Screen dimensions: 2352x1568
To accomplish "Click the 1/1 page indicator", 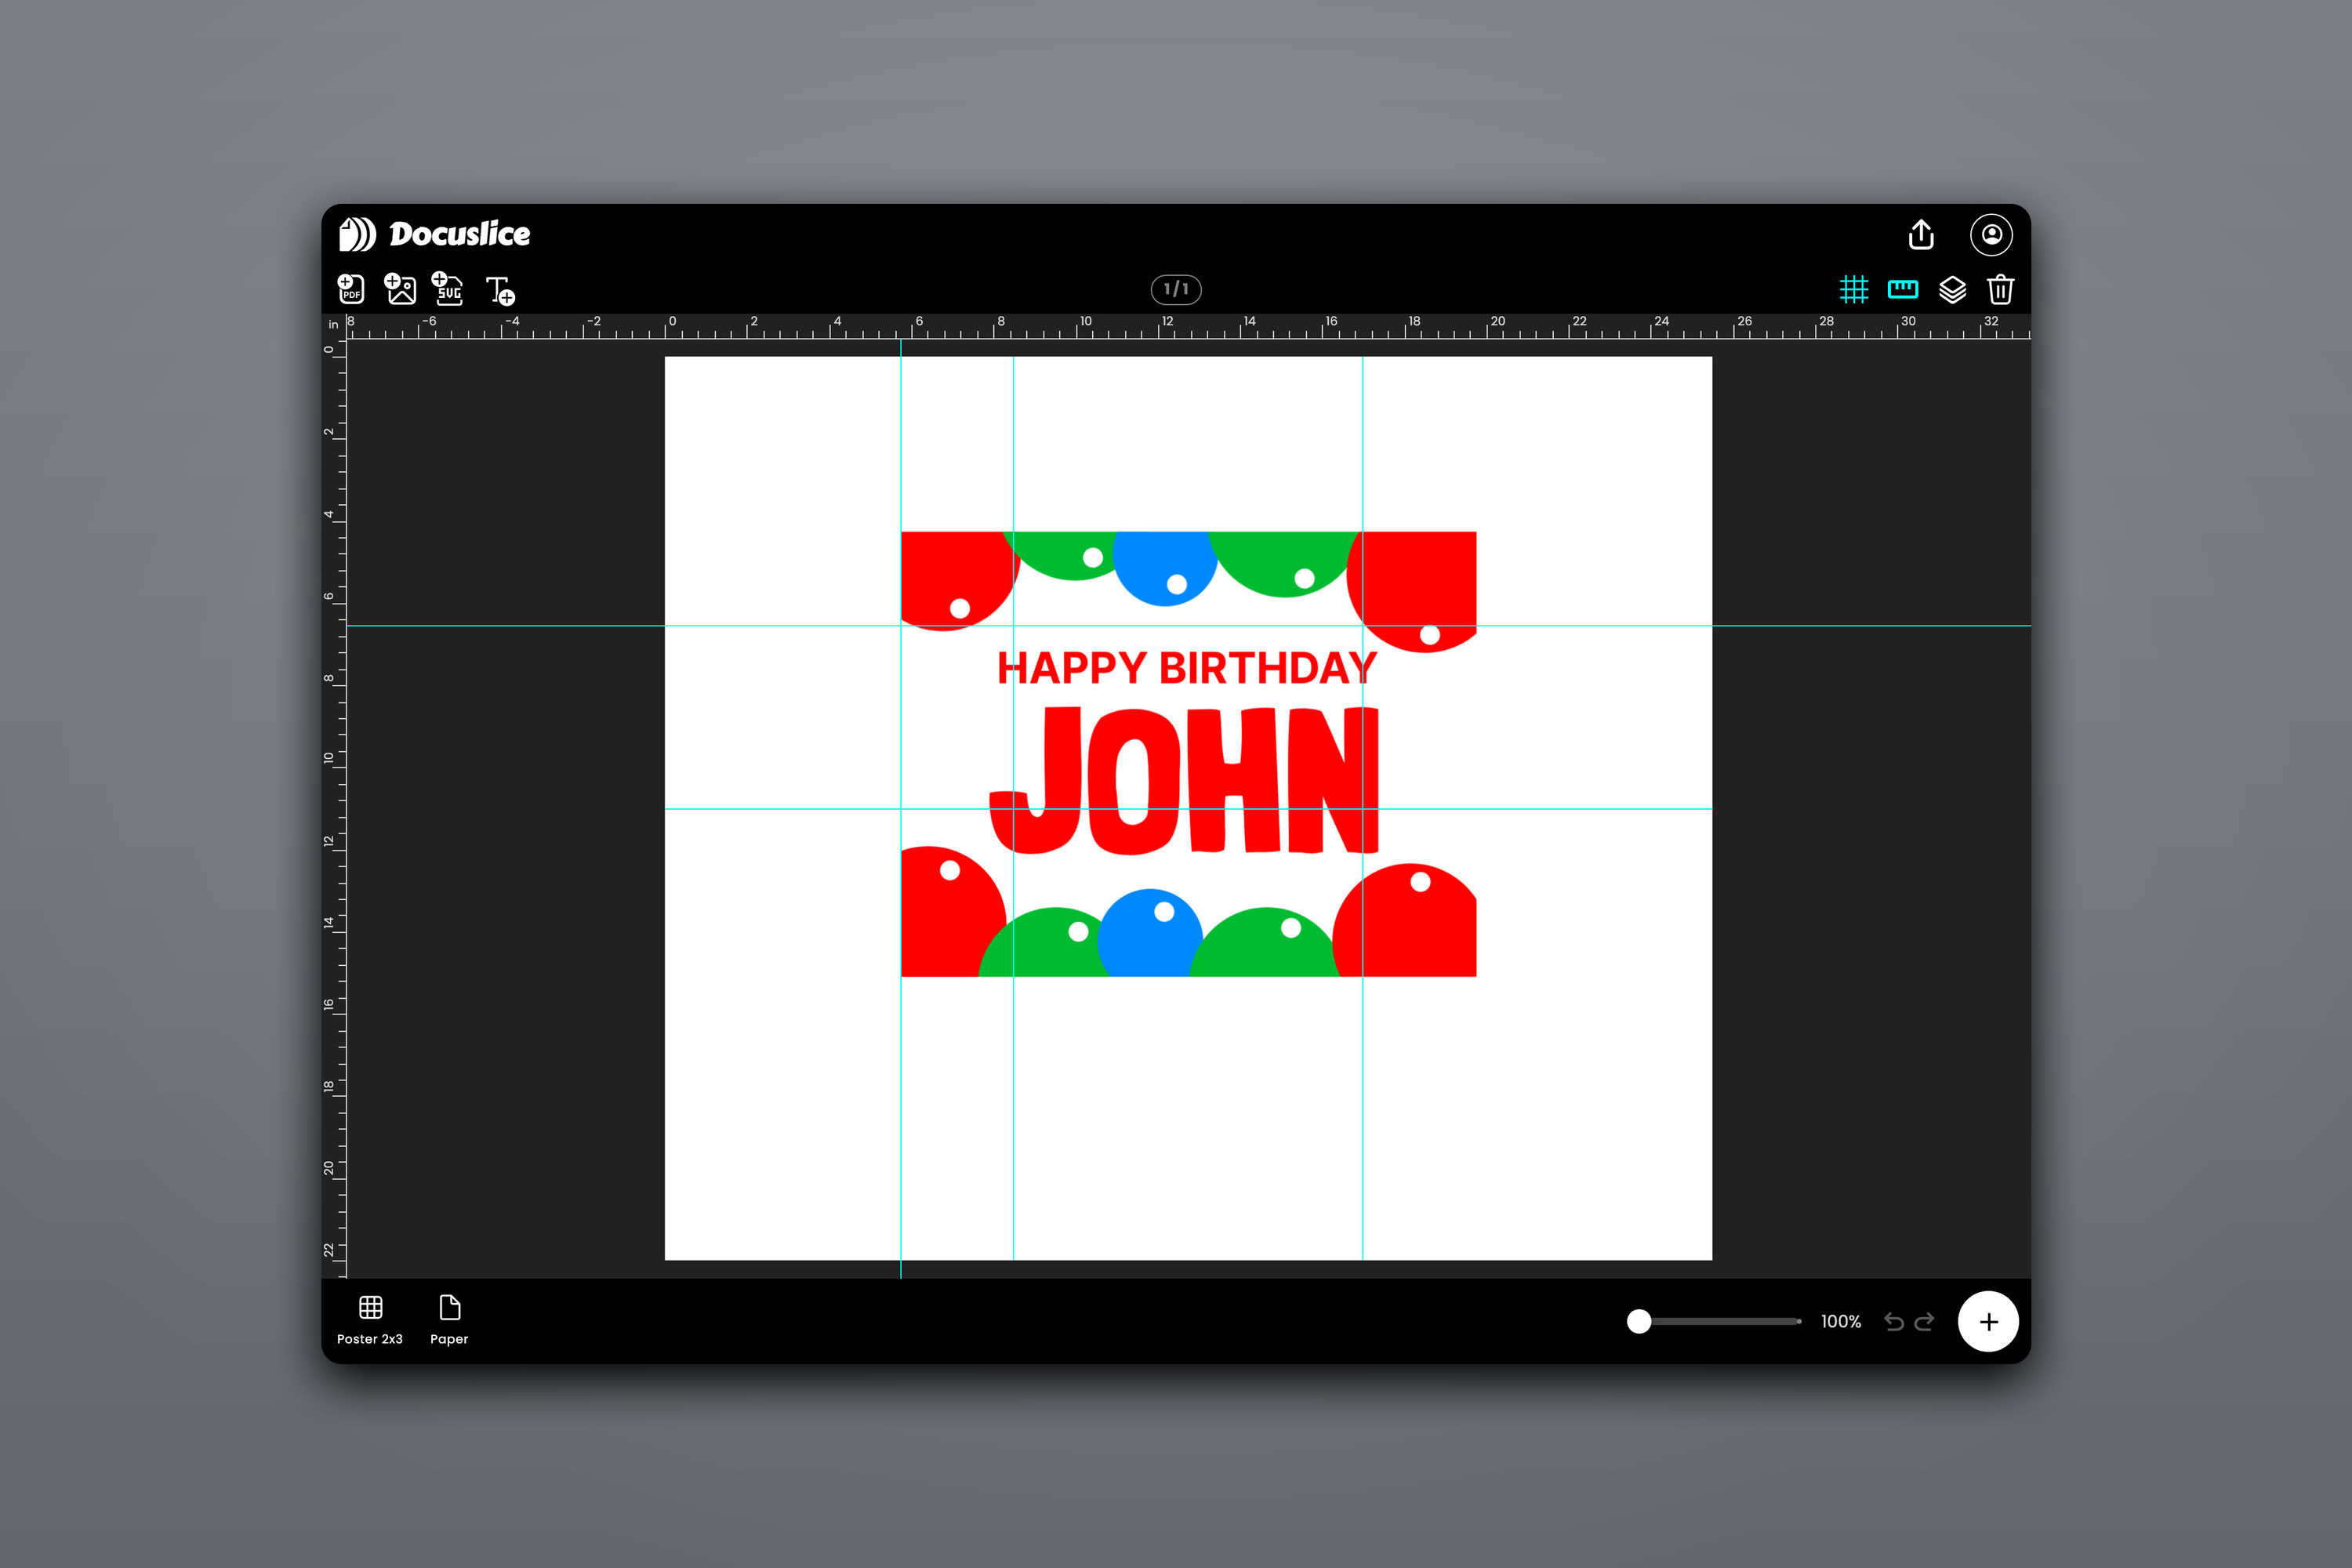I will click(1176, 289).
